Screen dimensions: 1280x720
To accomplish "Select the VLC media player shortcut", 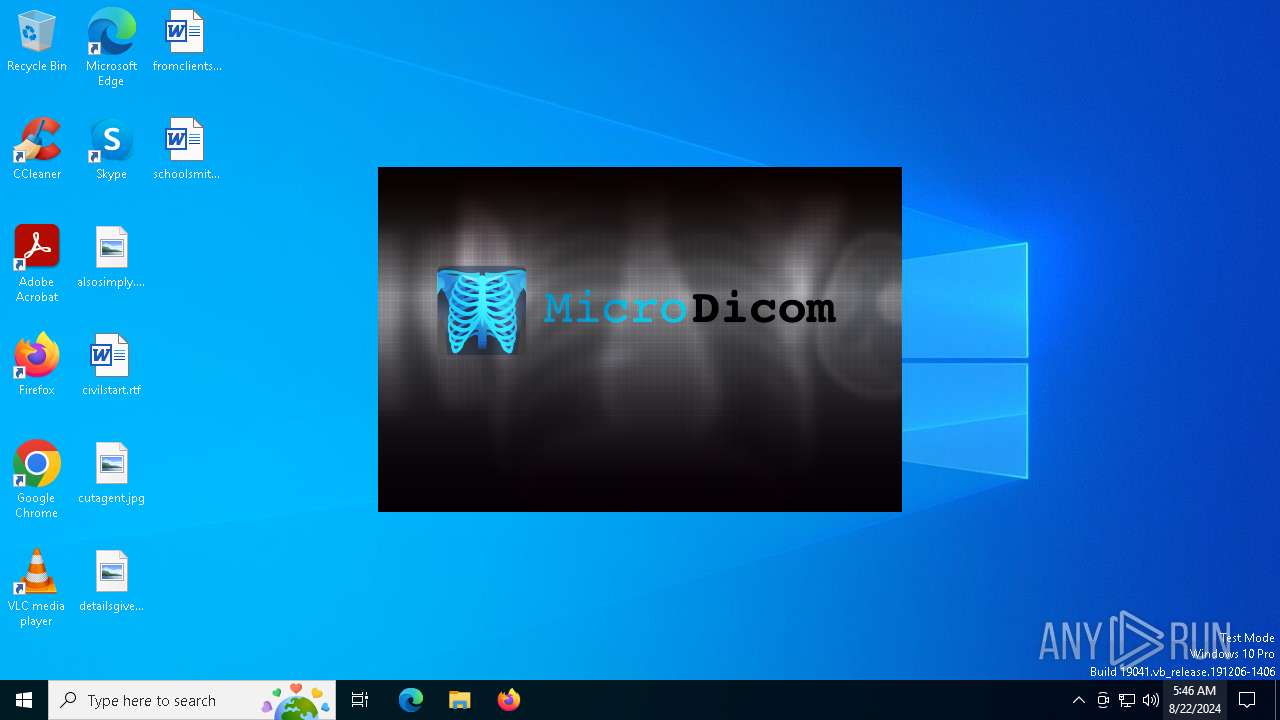I will 37,588.
